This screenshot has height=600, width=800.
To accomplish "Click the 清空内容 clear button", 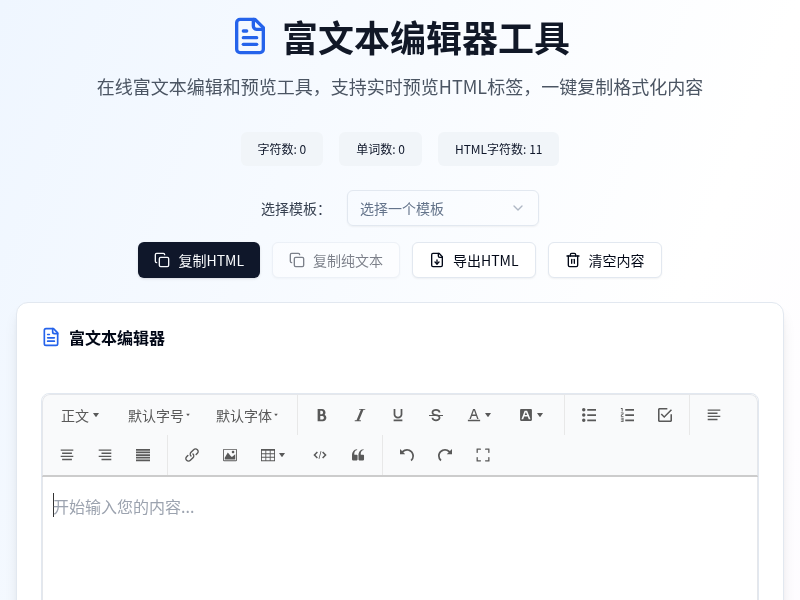I will (605, 260).
